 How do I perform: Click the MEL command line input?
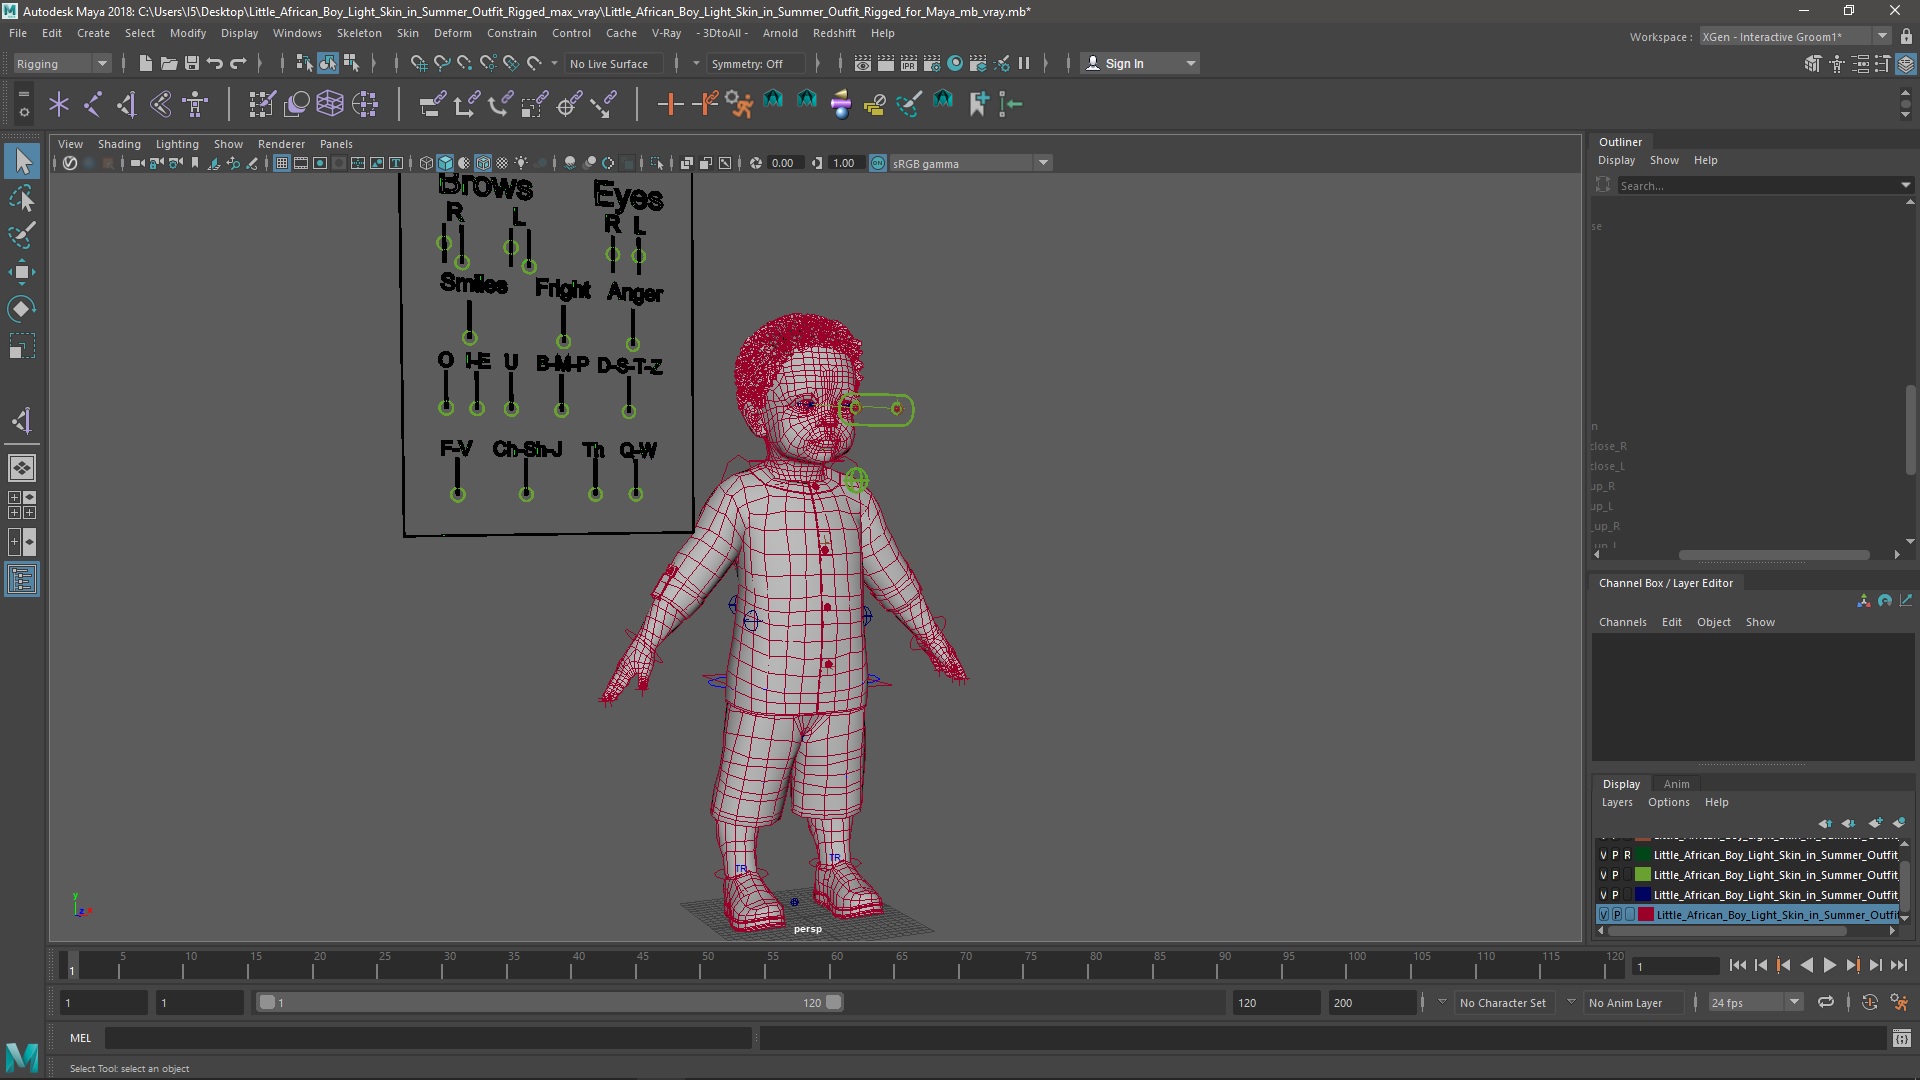click(x=428, y=1038)
